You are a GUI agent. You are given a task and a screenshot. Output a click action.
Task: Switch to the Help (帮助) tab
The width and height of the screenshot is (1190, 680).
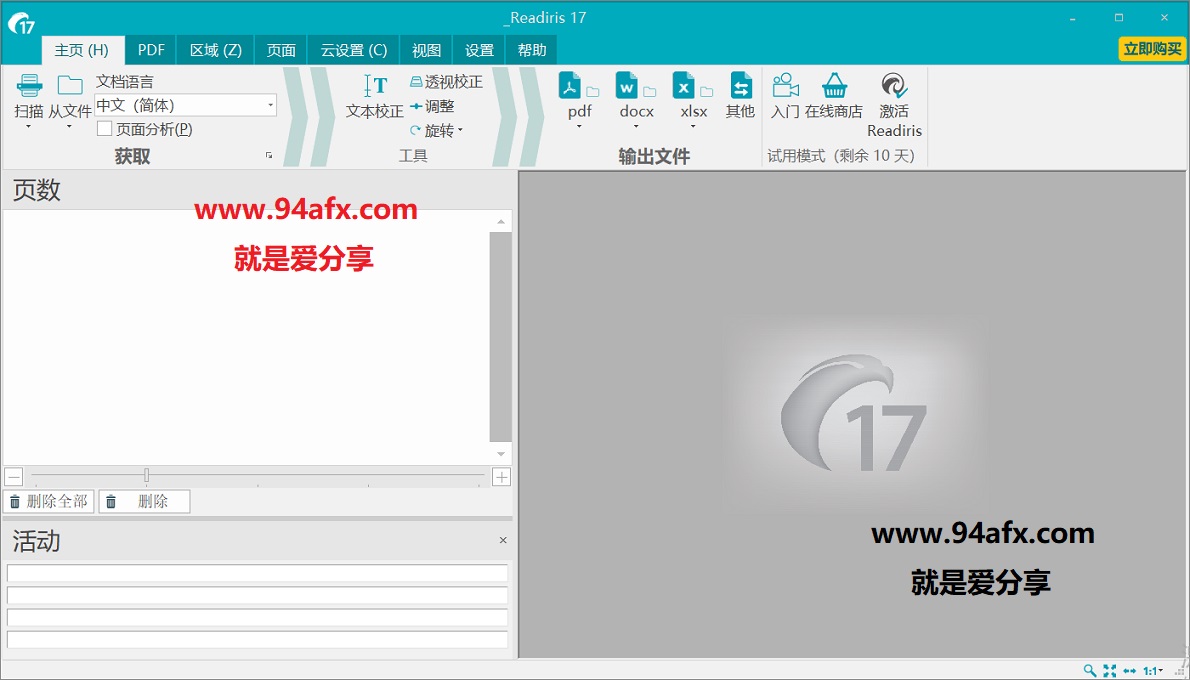(x=531, y=50)
